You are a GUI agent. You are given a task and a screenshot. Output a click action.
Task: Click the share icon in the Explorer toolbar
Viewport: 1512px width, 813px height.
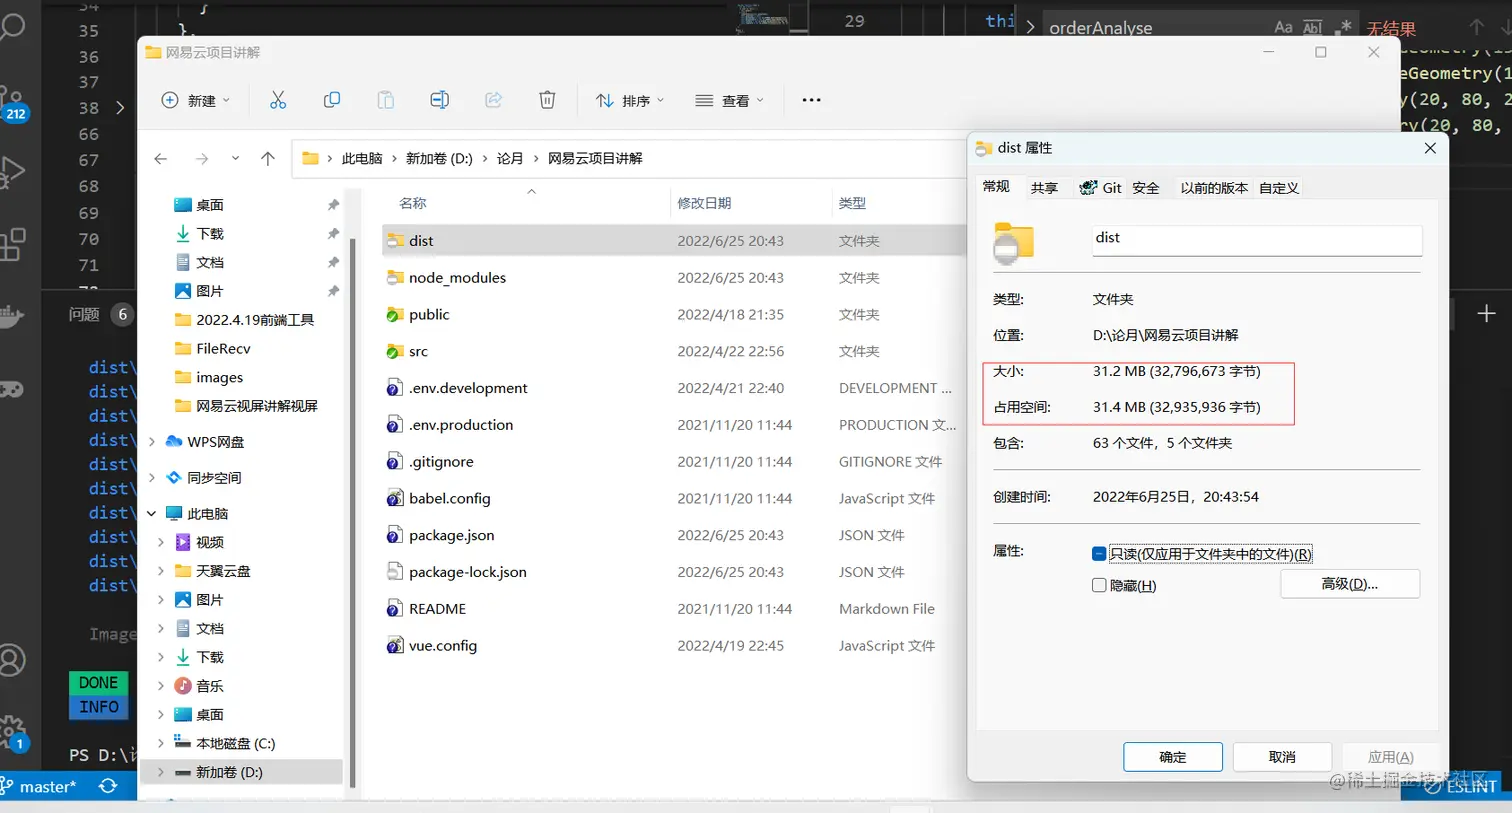pos(493,100)
